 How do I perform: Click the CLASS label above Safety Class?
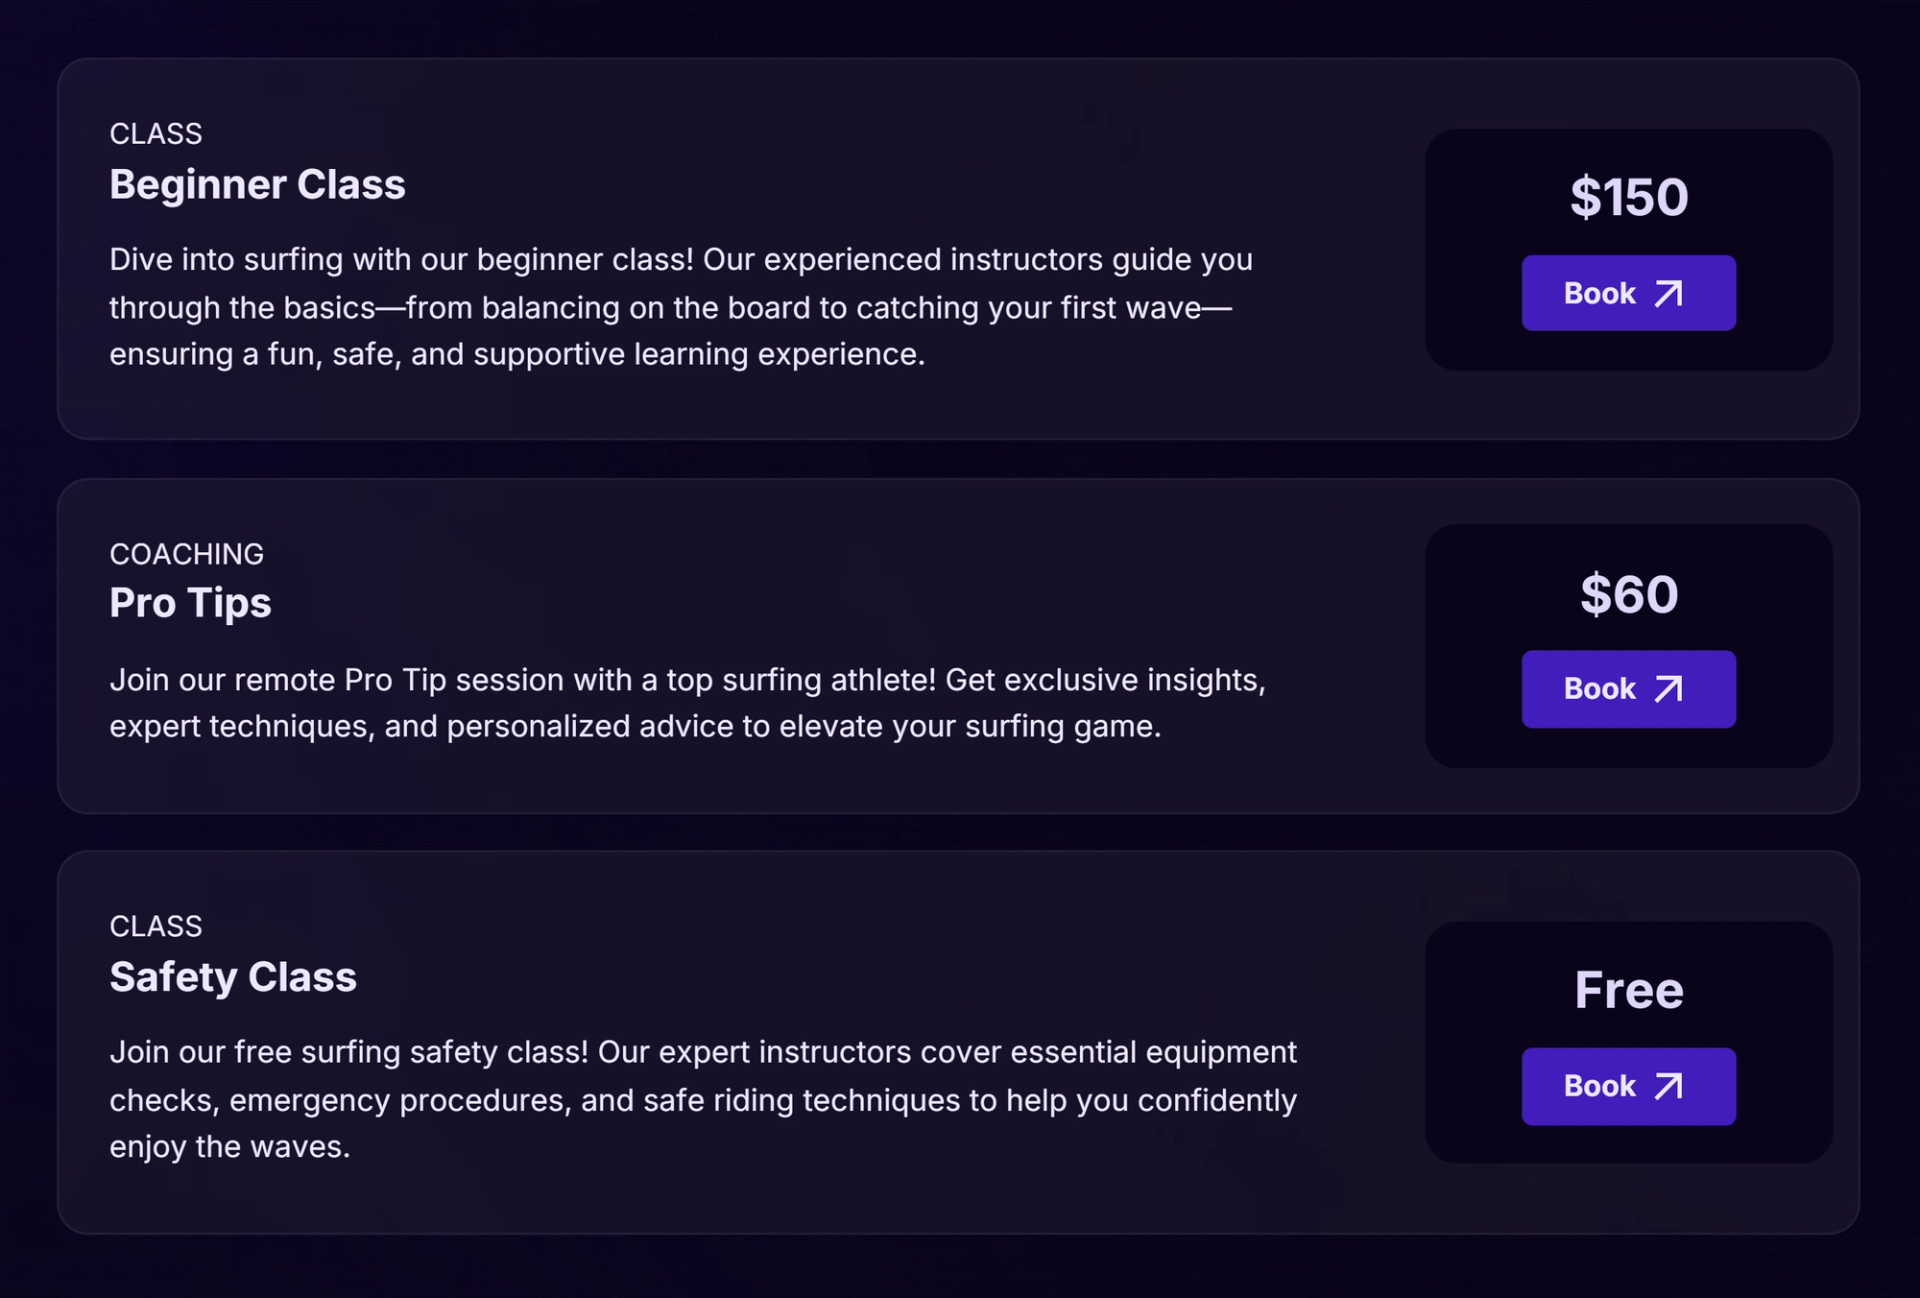(x=155, y=926)
